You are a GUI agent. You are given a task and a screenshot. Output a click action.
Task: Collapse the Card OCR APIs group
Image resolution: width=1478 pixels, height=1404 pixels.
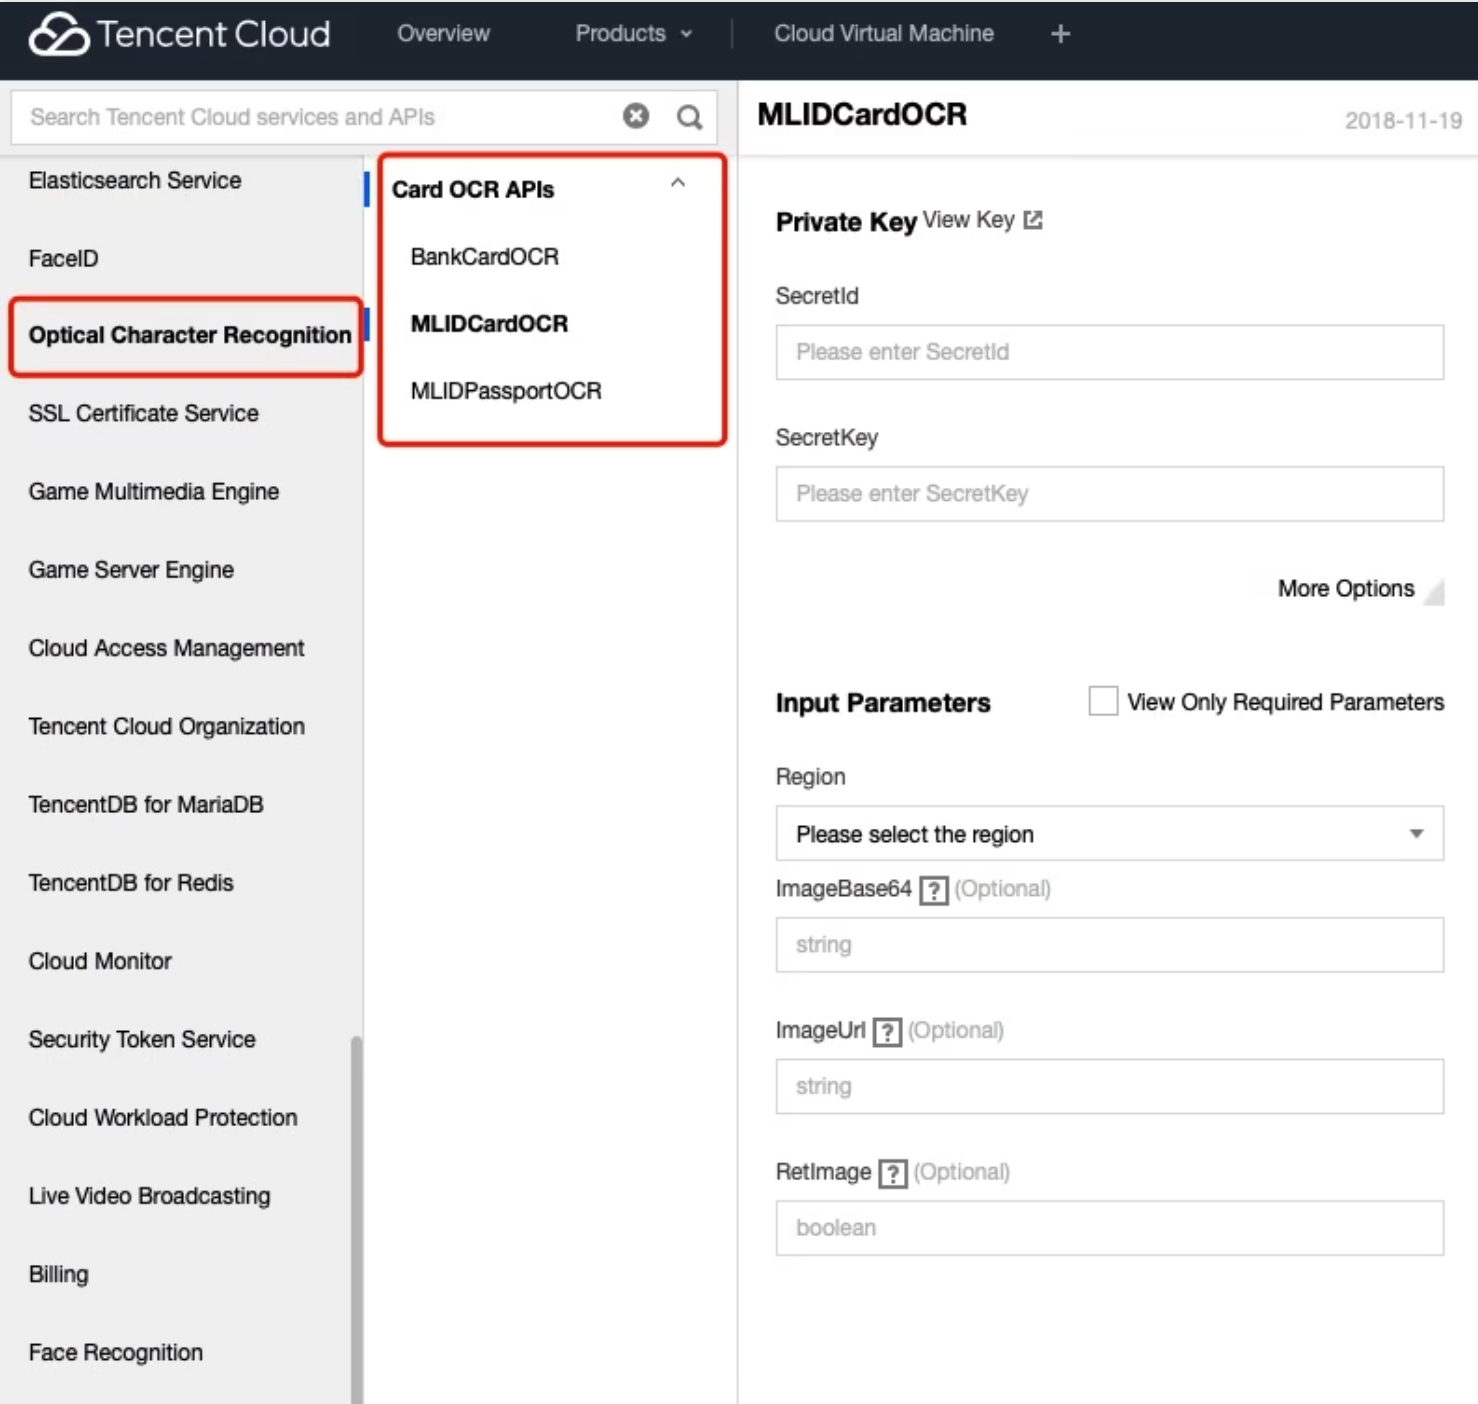tap(678, 183)
